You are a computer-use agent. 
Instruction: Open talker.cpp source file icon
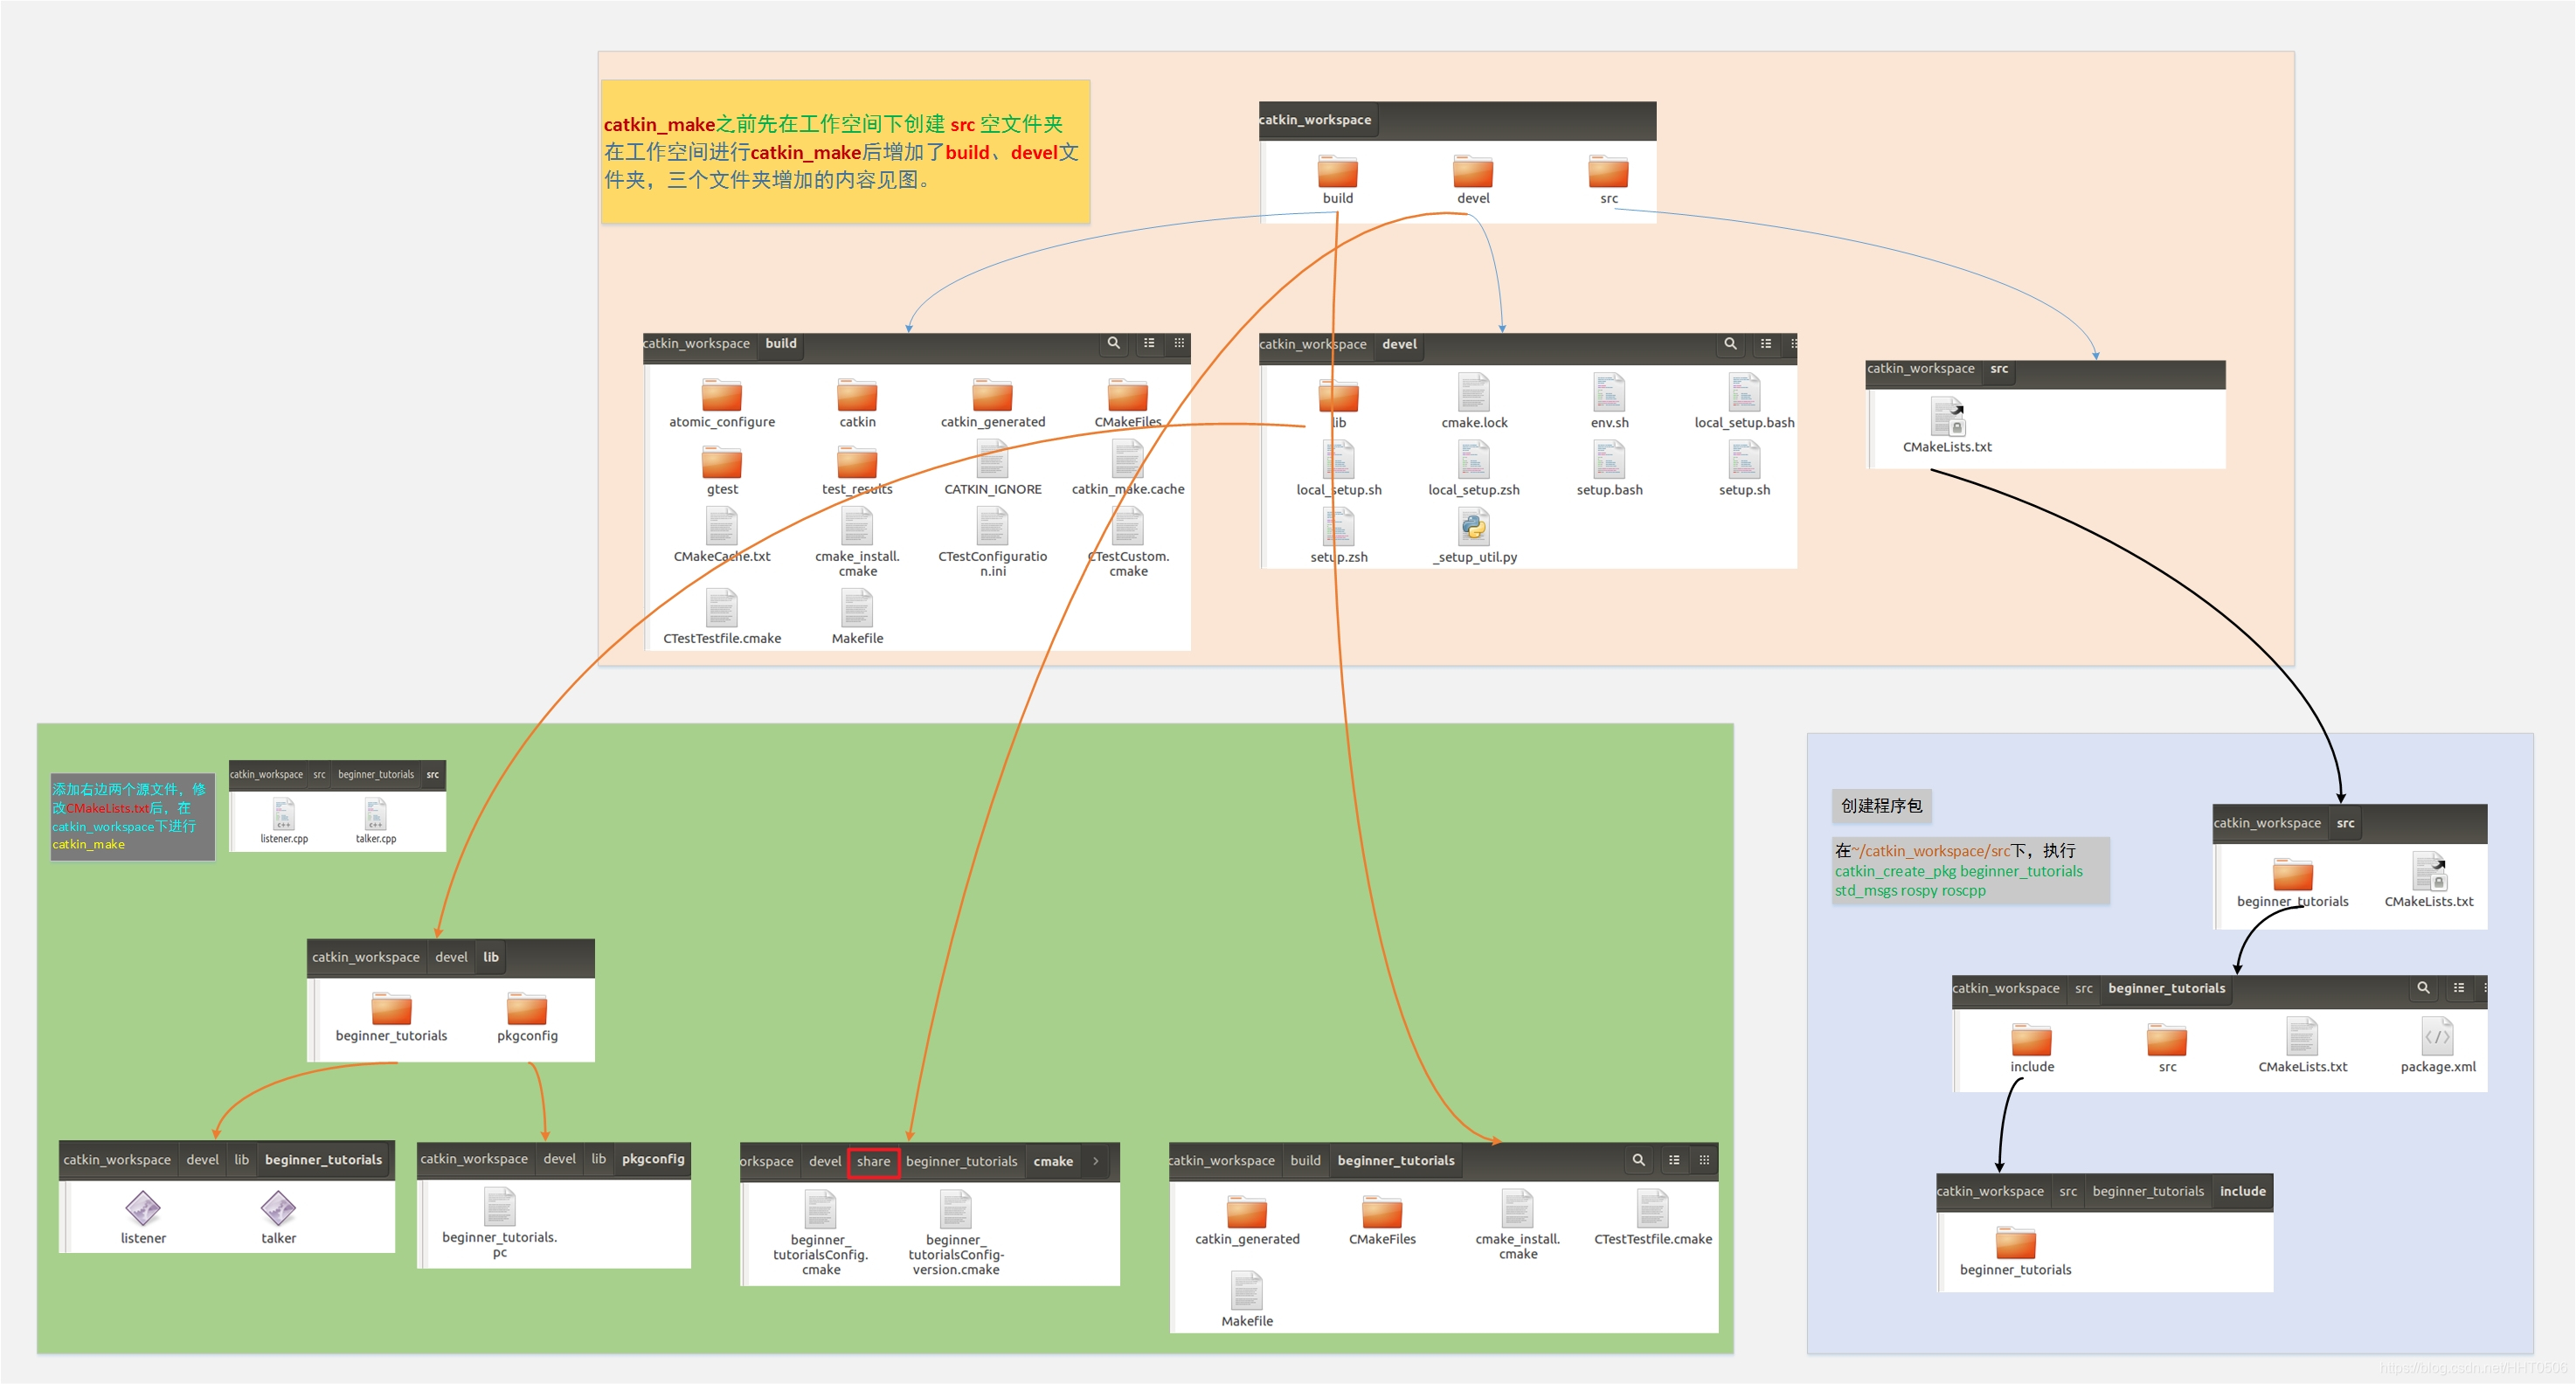[375, 814]
